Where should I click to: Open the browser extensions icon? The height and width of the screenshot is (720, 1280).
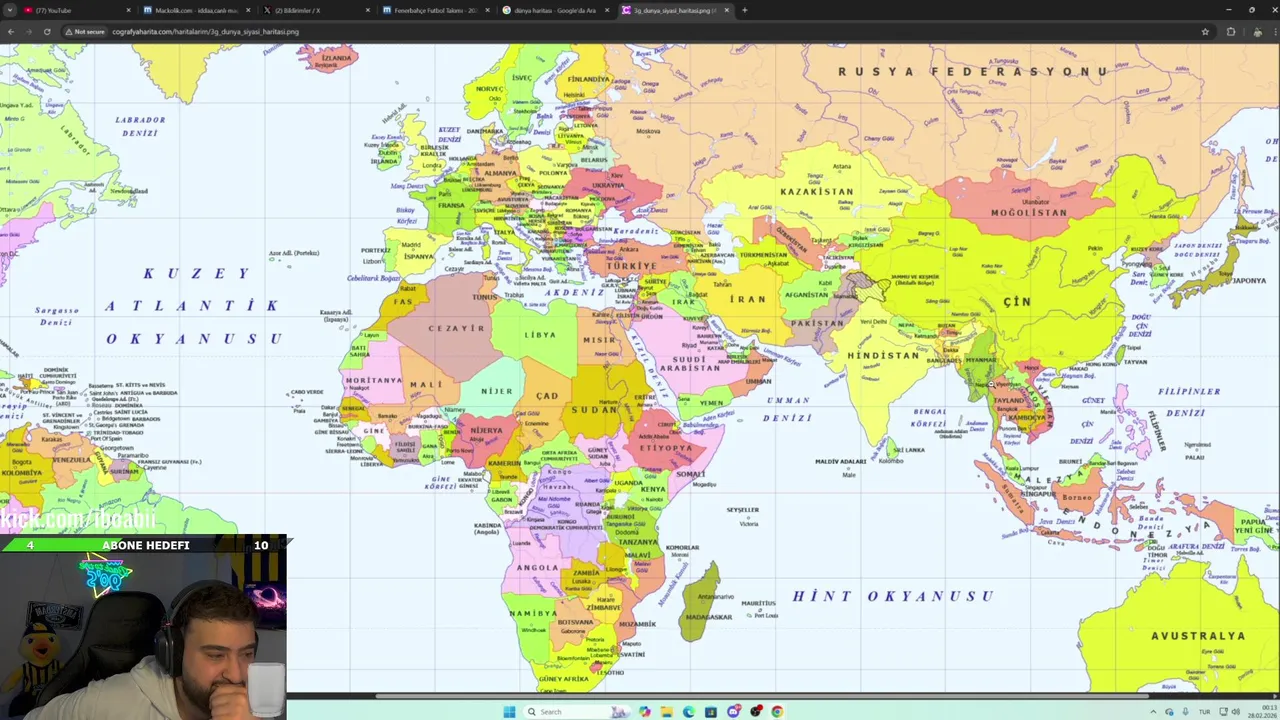[1231, 31]
